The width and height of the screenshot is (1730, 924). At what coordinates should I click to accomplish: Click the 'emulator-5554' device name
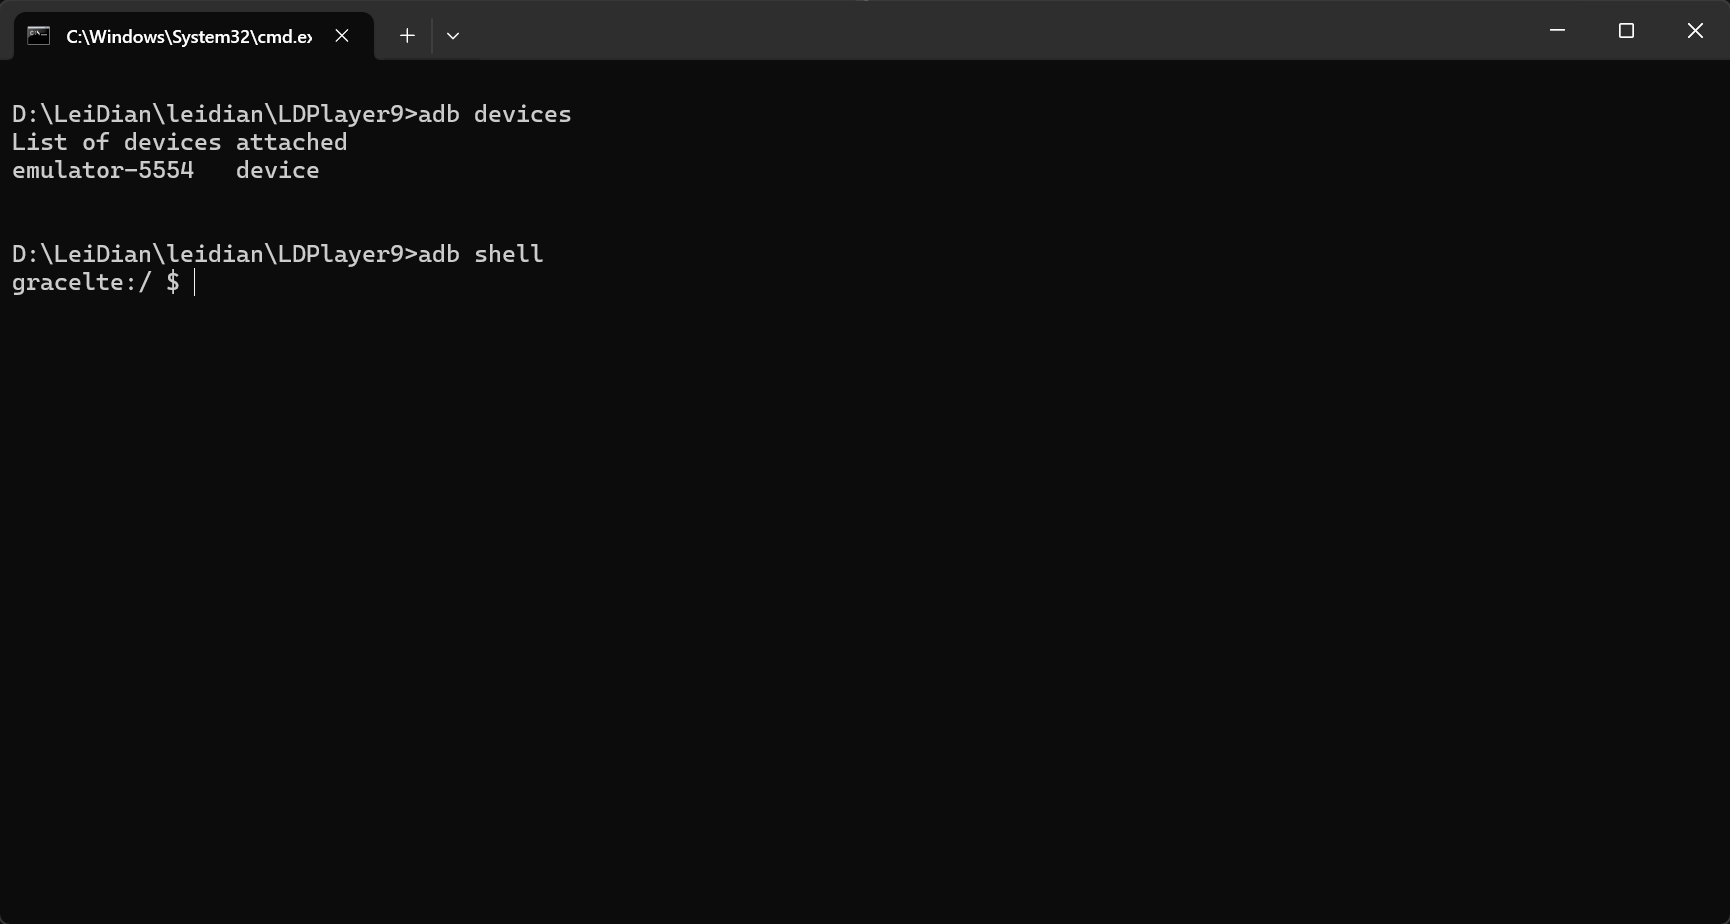[x=103, y=170]
